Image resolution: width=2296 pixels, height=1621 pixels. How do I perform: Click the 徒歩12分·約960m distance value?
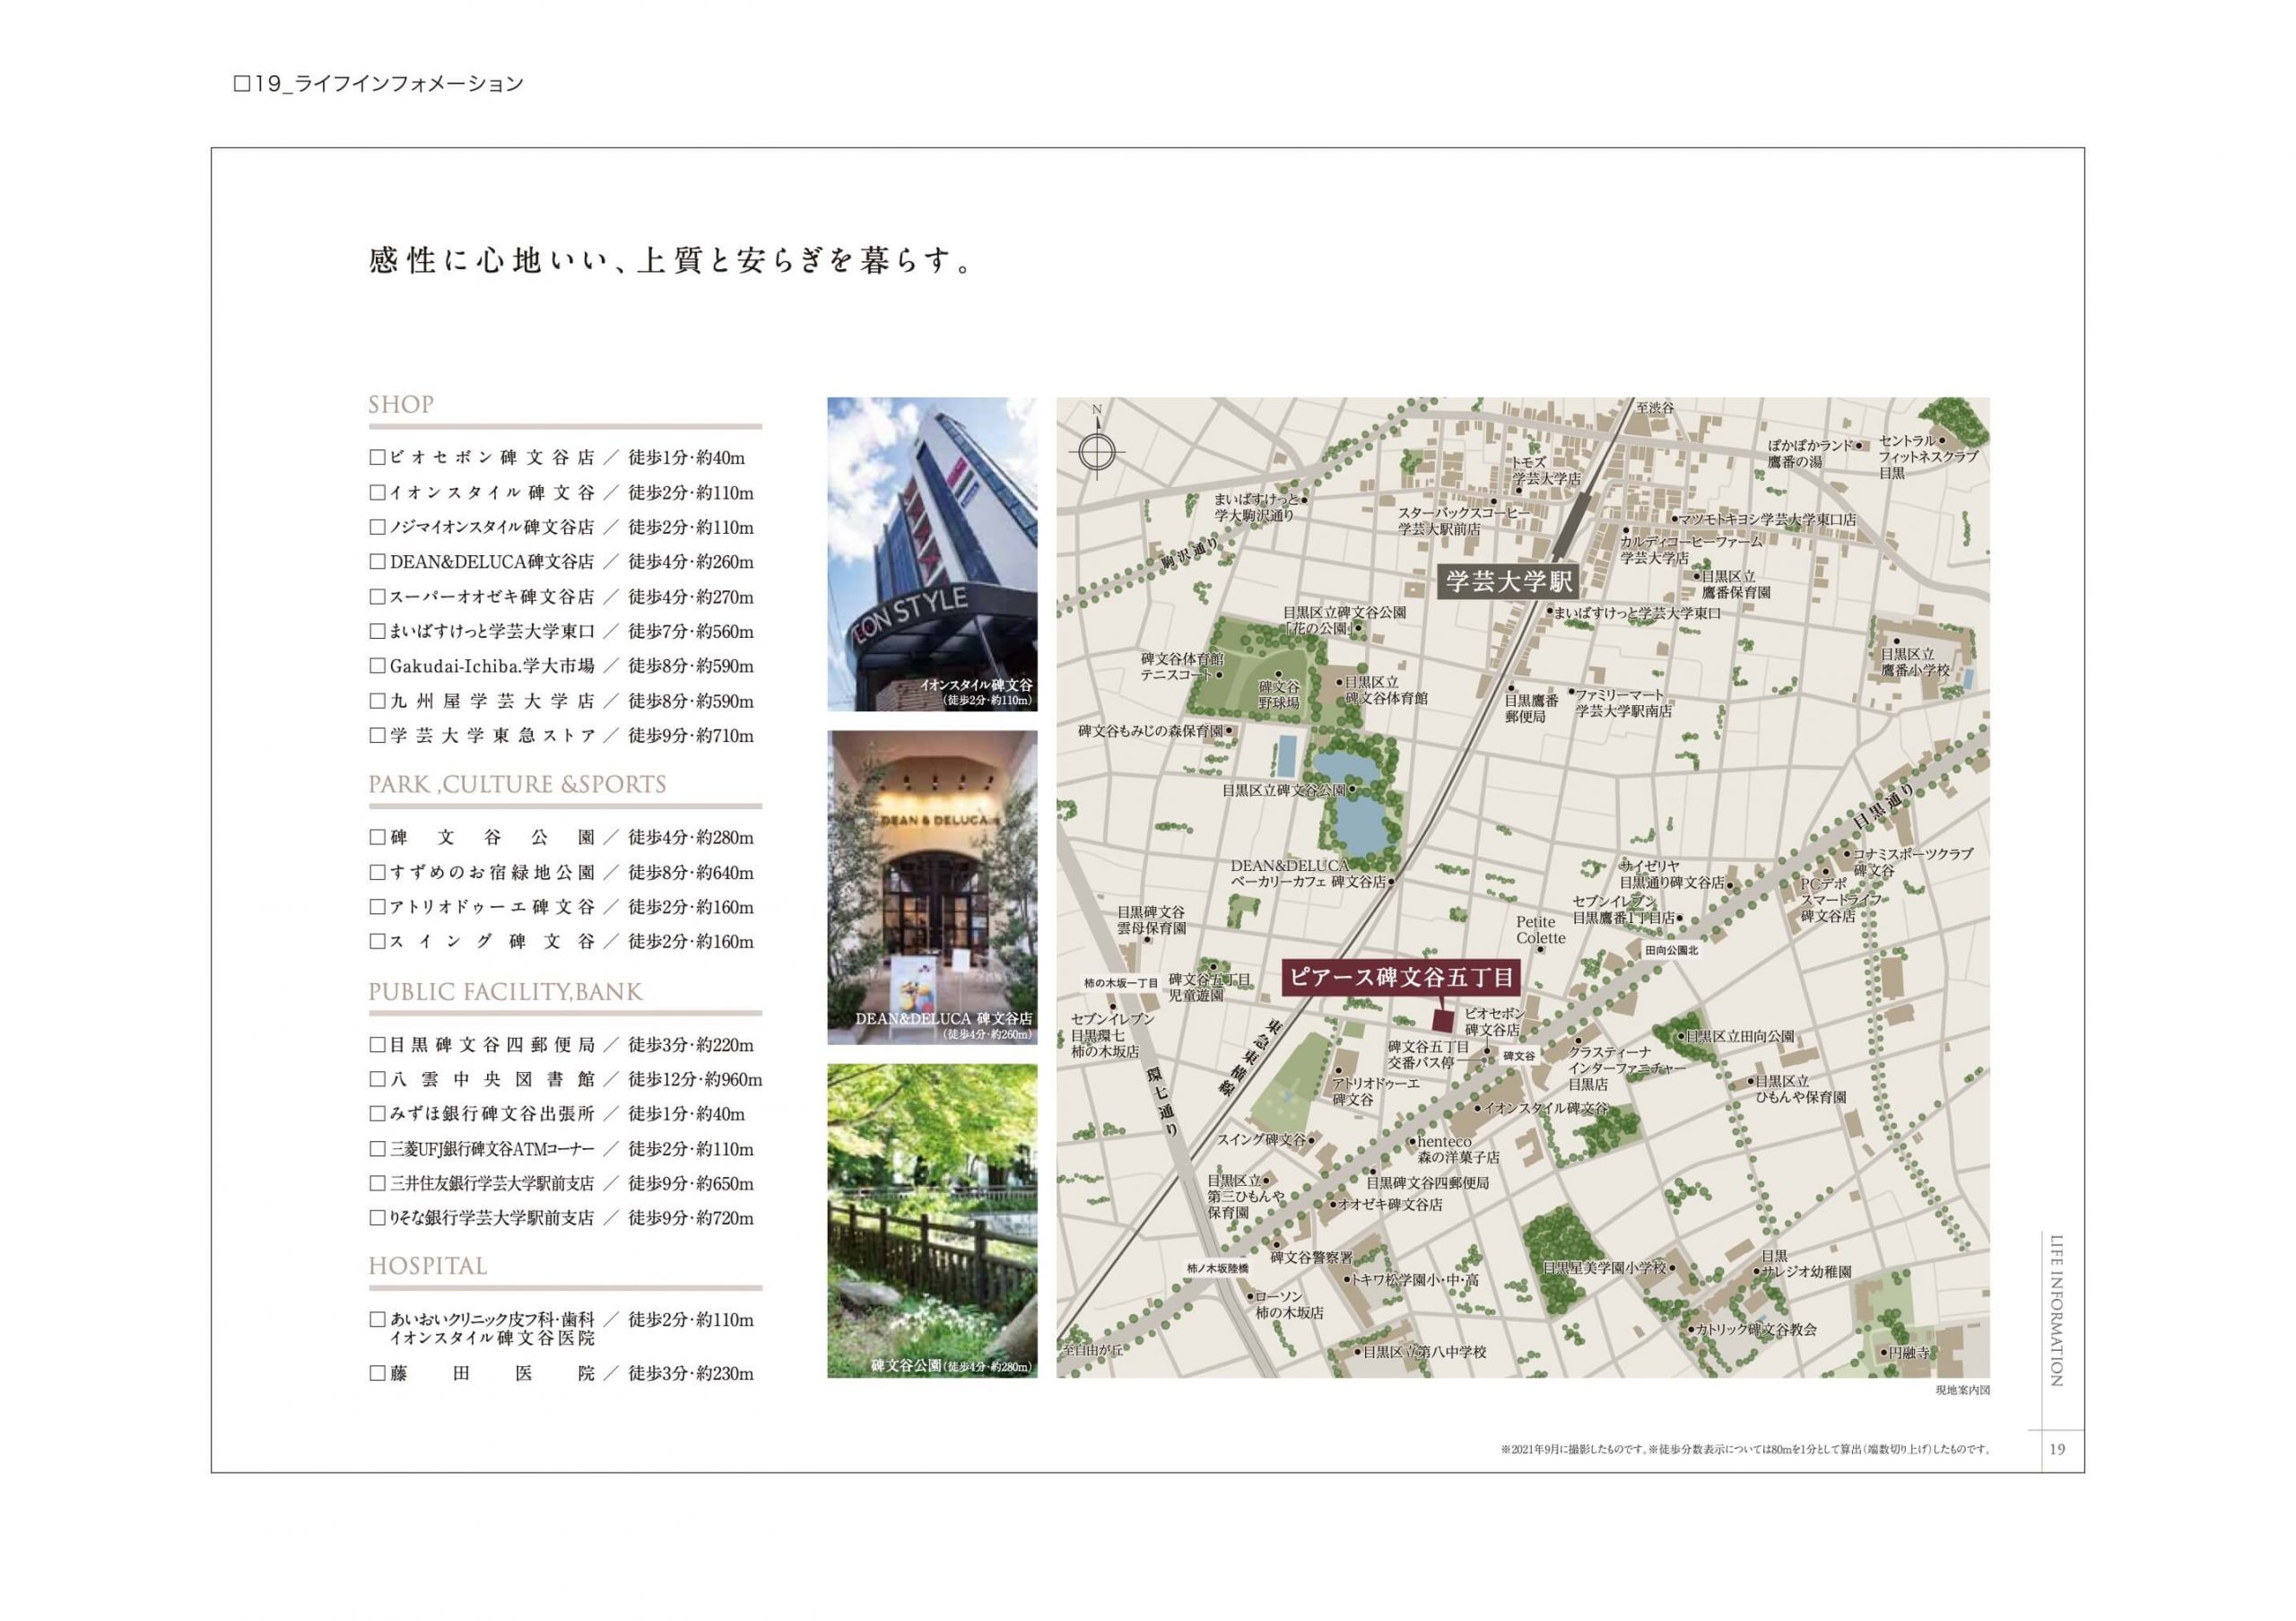click(x=695, y=1079)
